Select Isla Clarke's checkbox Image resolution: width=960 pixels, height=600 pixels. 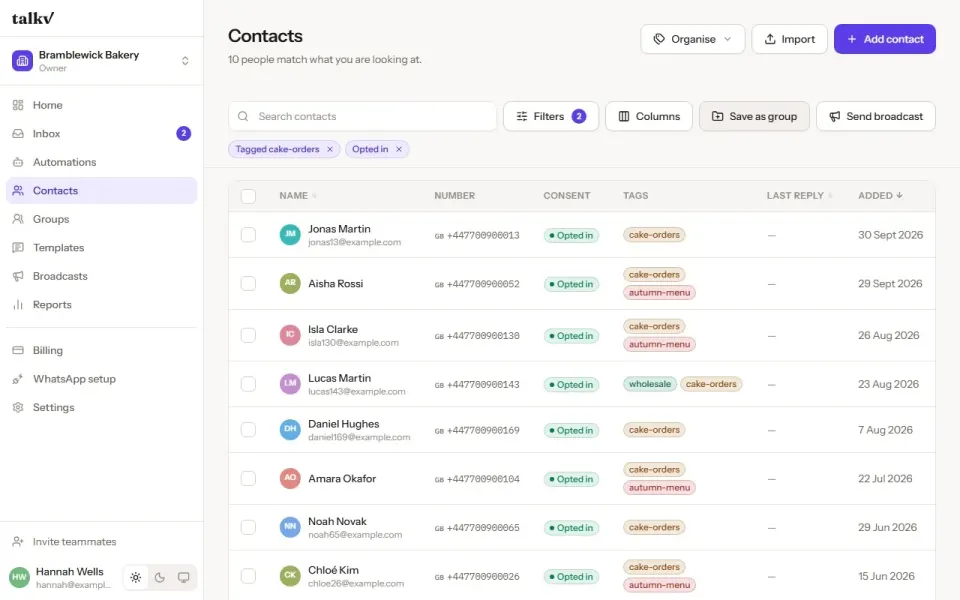pos(248,336)
